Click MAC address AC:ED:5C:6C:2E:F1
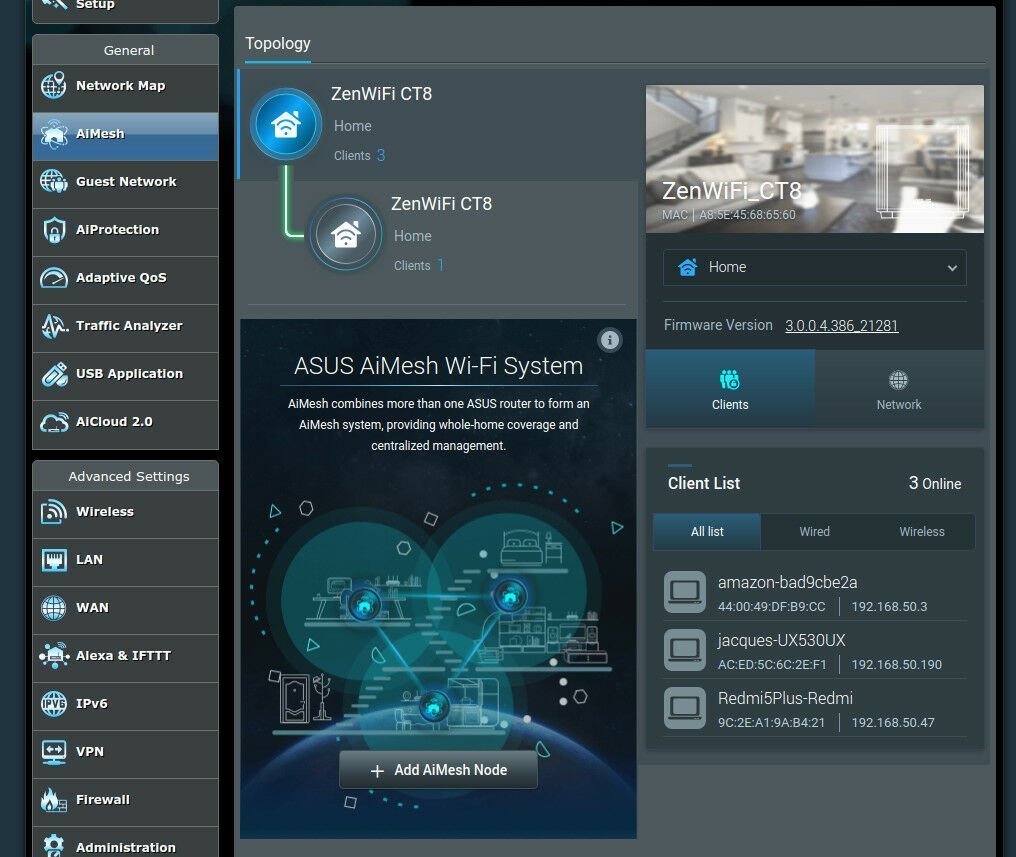 772,665
